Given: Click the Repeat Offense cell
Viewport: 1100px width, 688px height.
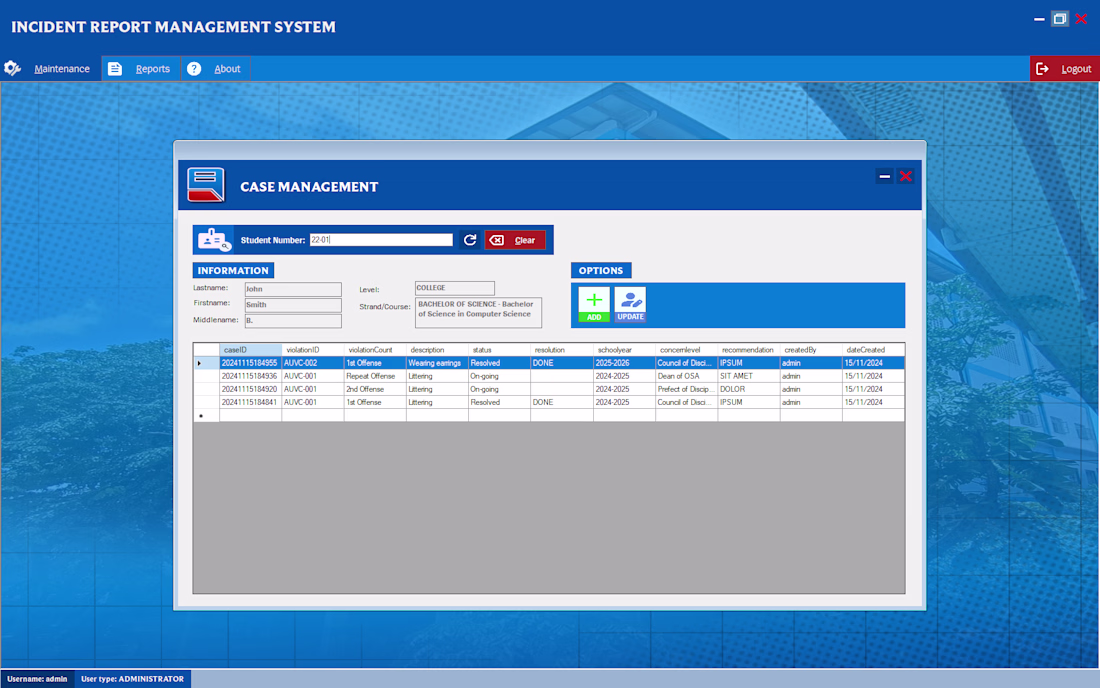Looking at the screenshot, I should tap(375, 376).
